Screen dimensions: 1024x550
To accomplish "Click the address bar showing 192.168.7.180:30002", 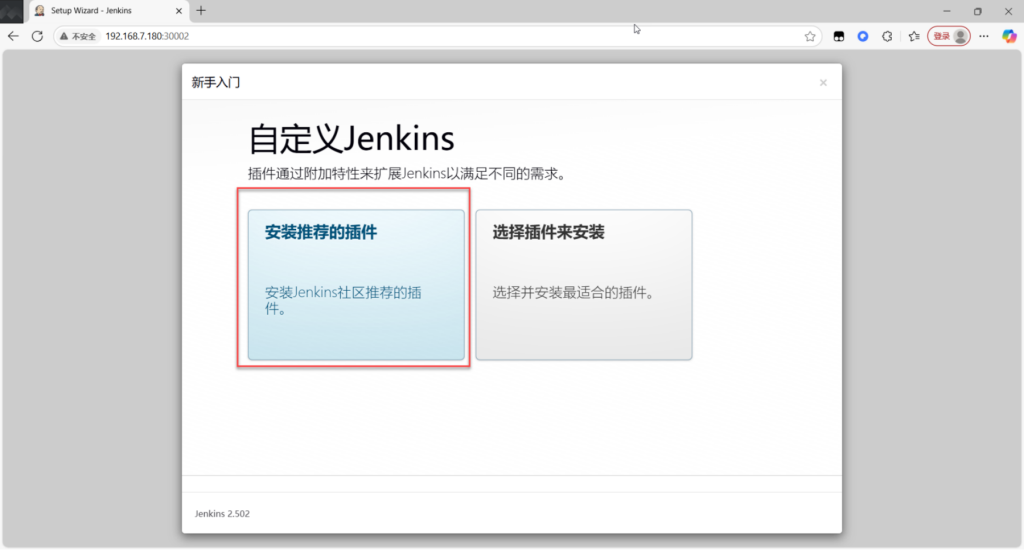I will (x=450, y=36).
